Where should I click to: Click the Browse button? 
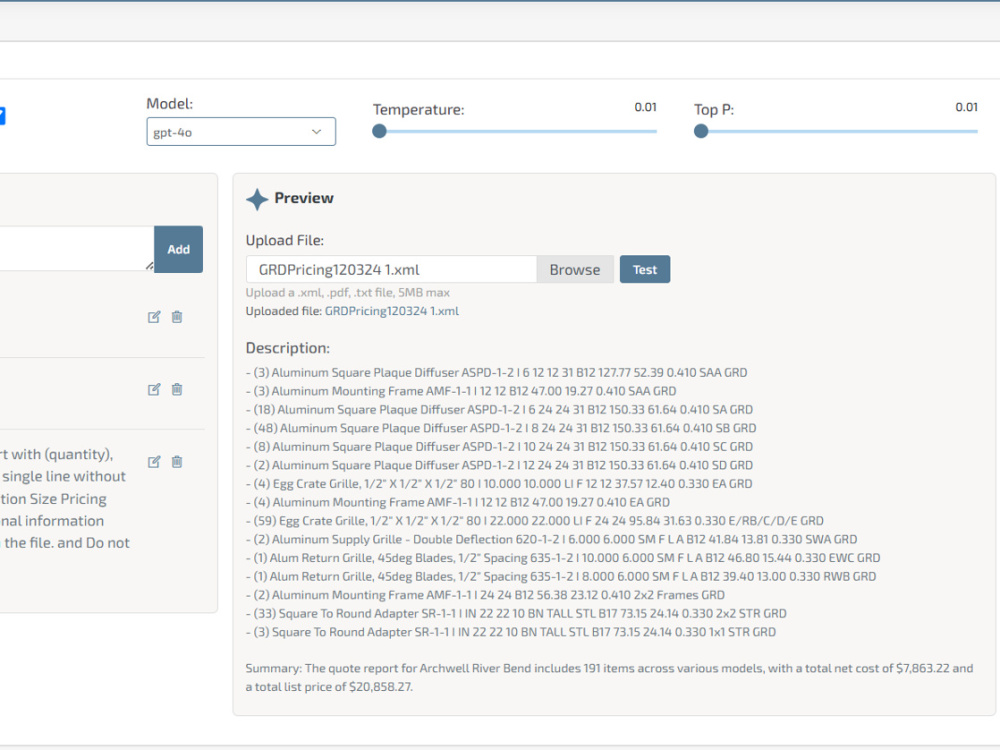tap(575, 269)
